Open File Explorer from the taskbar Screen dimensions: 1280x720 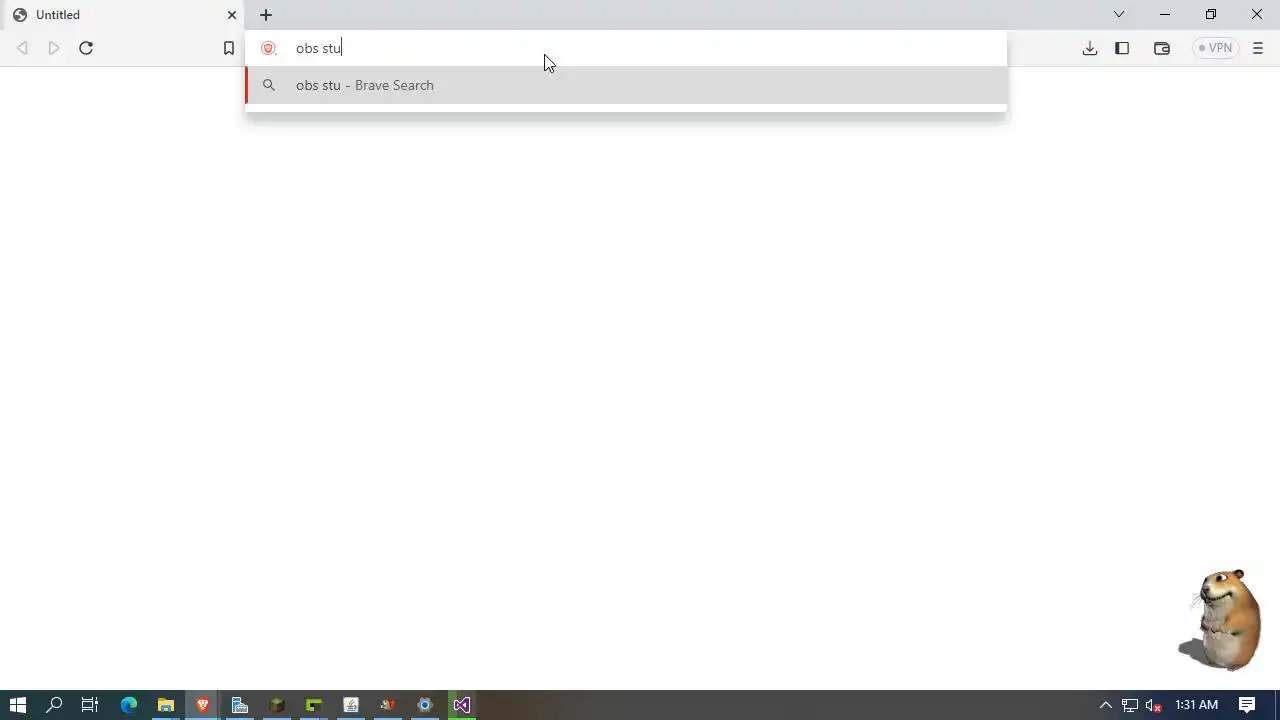coord(166,705)
